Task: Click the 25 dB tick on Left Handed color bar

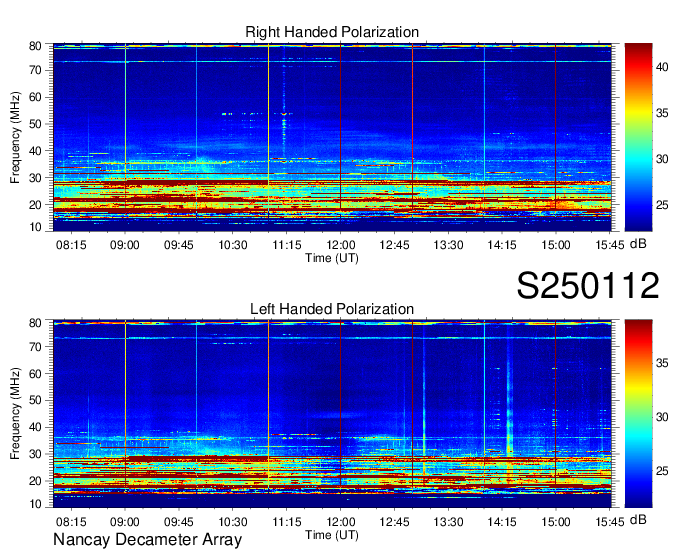Action: tap(662, 471)
